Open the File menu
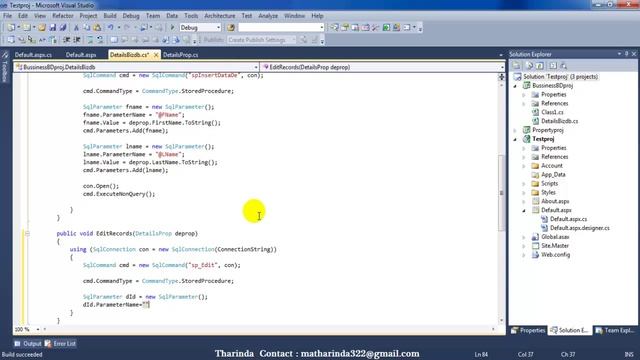Viewport: 640px width, 360px height. tap(7, 16)
